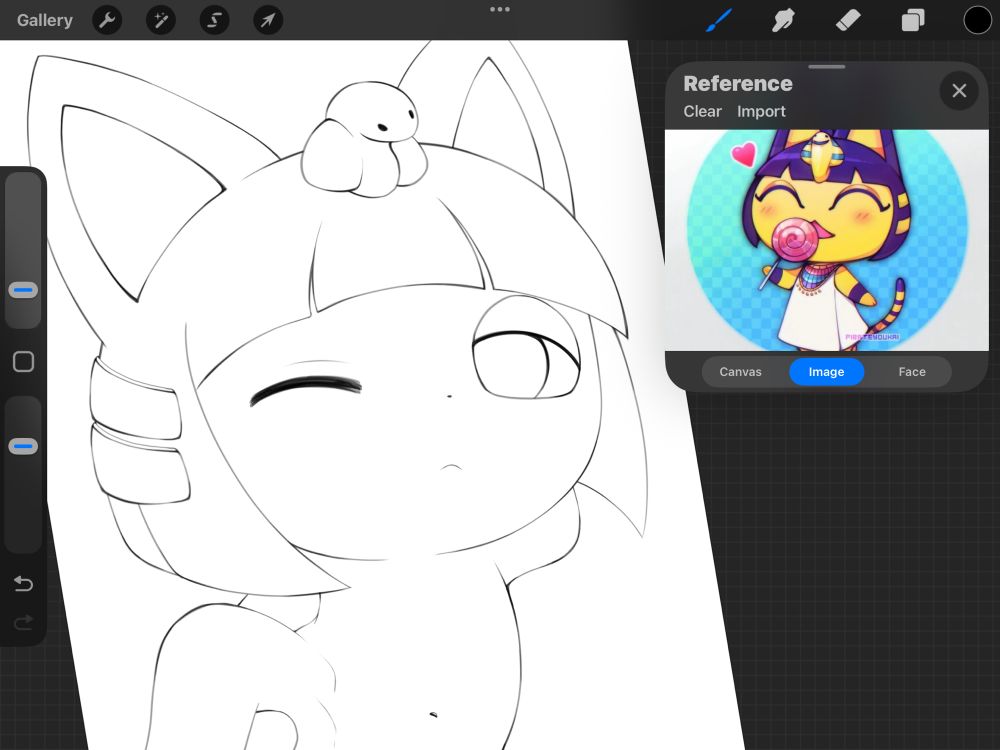Open the Layers panel
Screen dimensions: 1000x750
(913, 20)
